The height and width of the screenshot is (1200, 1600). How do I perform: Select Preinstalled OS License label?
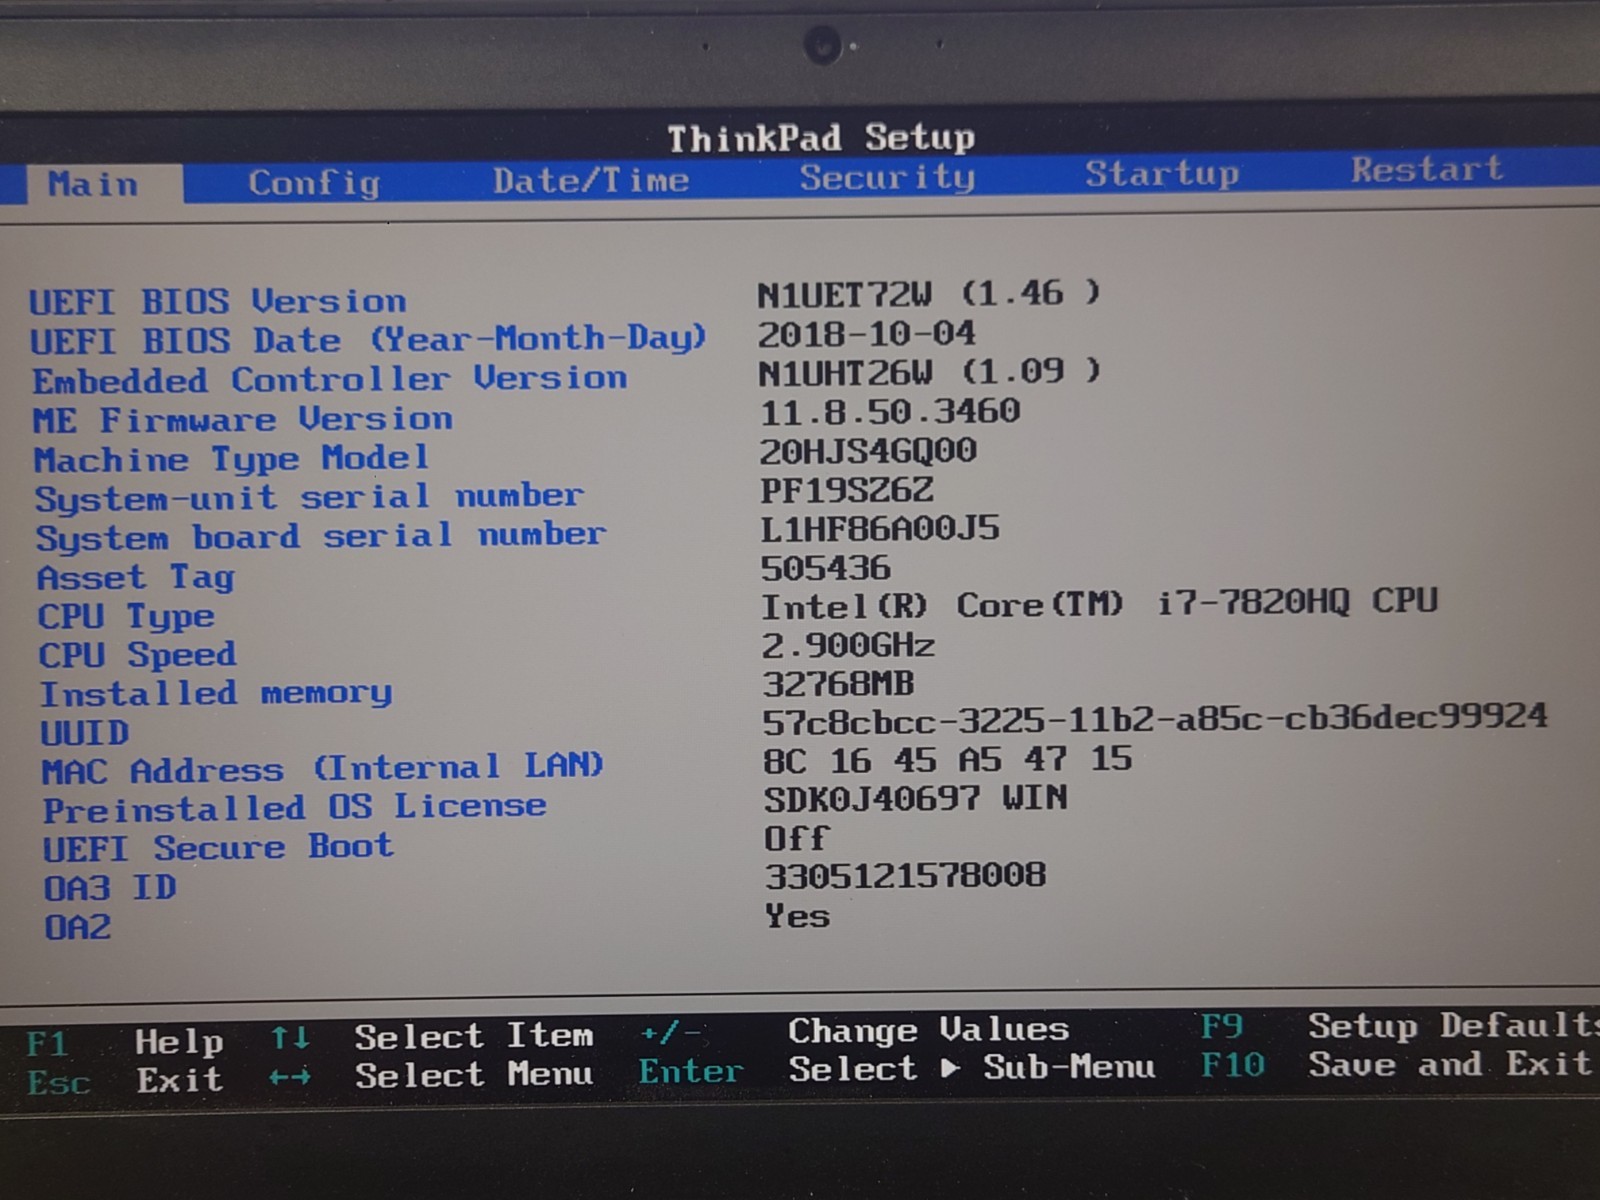pyautogui.click(x=295, y=807)
